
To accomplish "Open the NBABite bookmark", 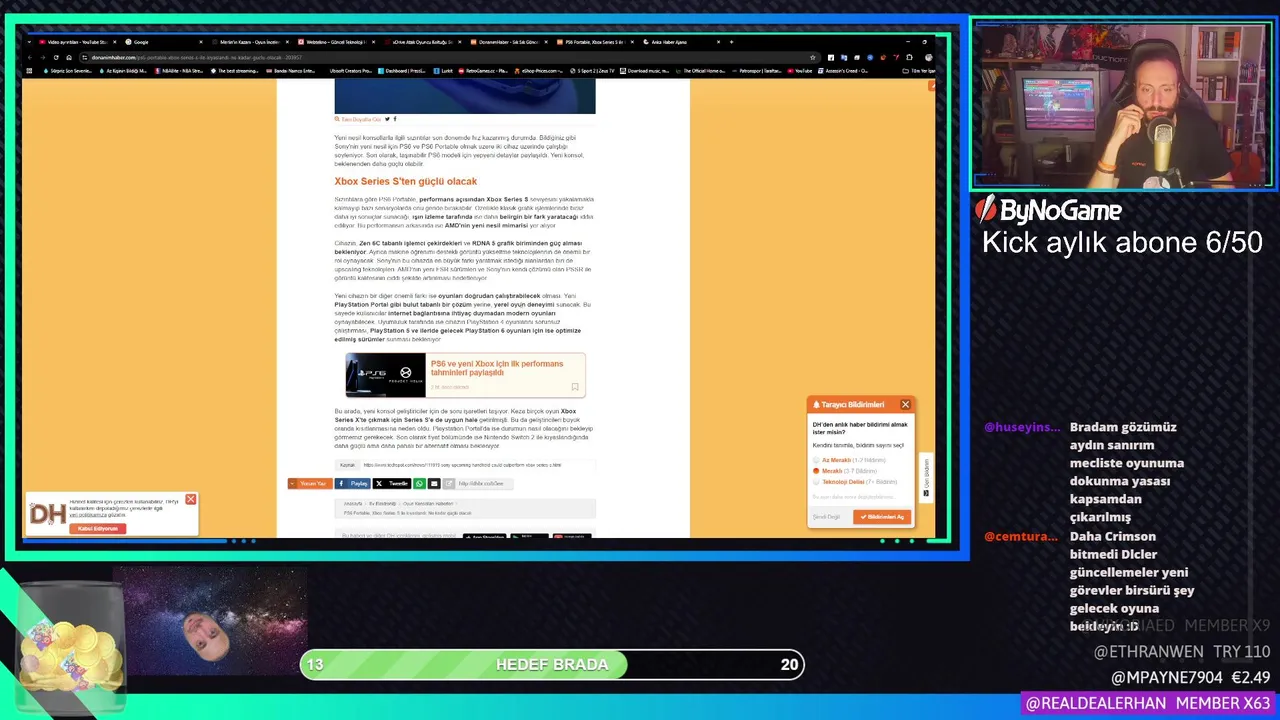I will [x=181, y=71].
